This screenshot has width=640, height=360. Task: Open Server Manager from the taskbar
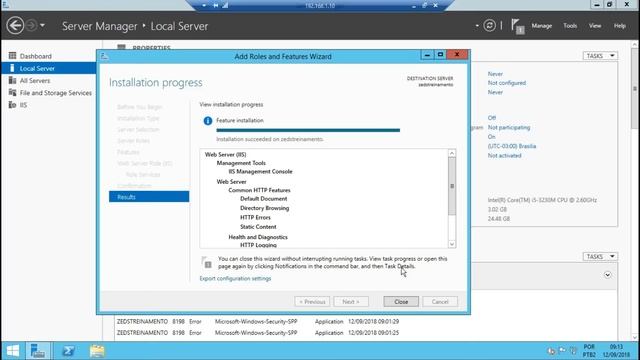click(38, 351)
